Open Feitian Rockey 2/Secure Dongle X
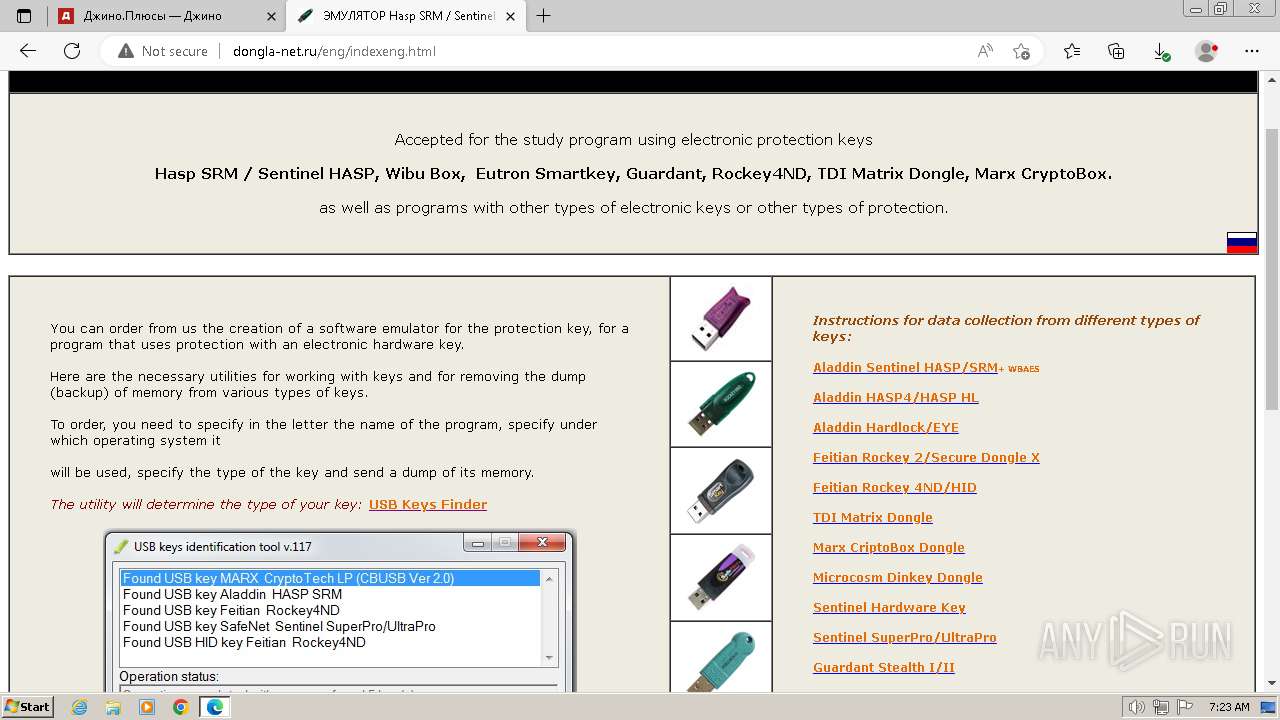The width and height of the screenshot is (1280, 720). pos(926,457)
